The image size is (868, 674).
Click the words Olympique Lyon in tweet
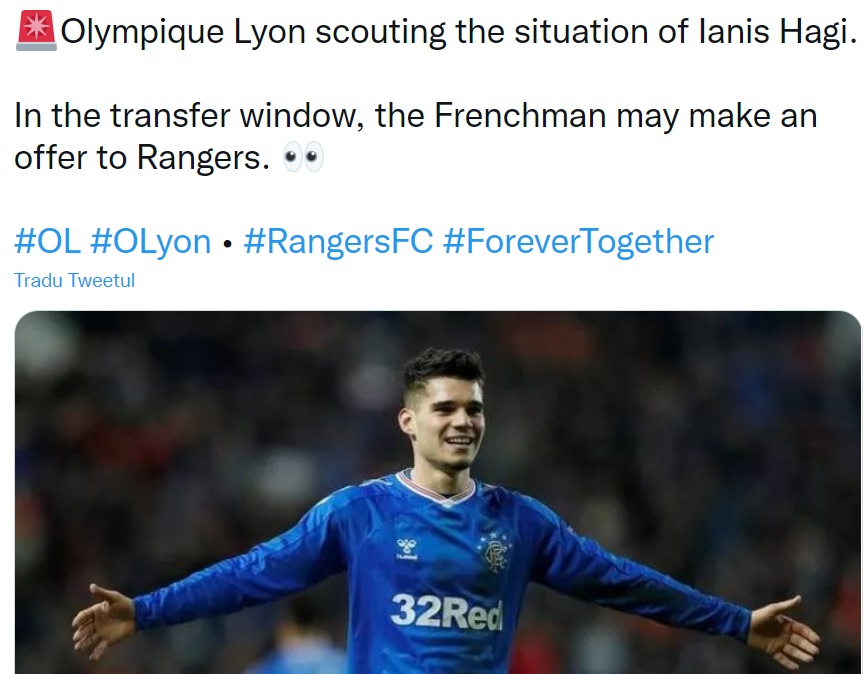183,32
